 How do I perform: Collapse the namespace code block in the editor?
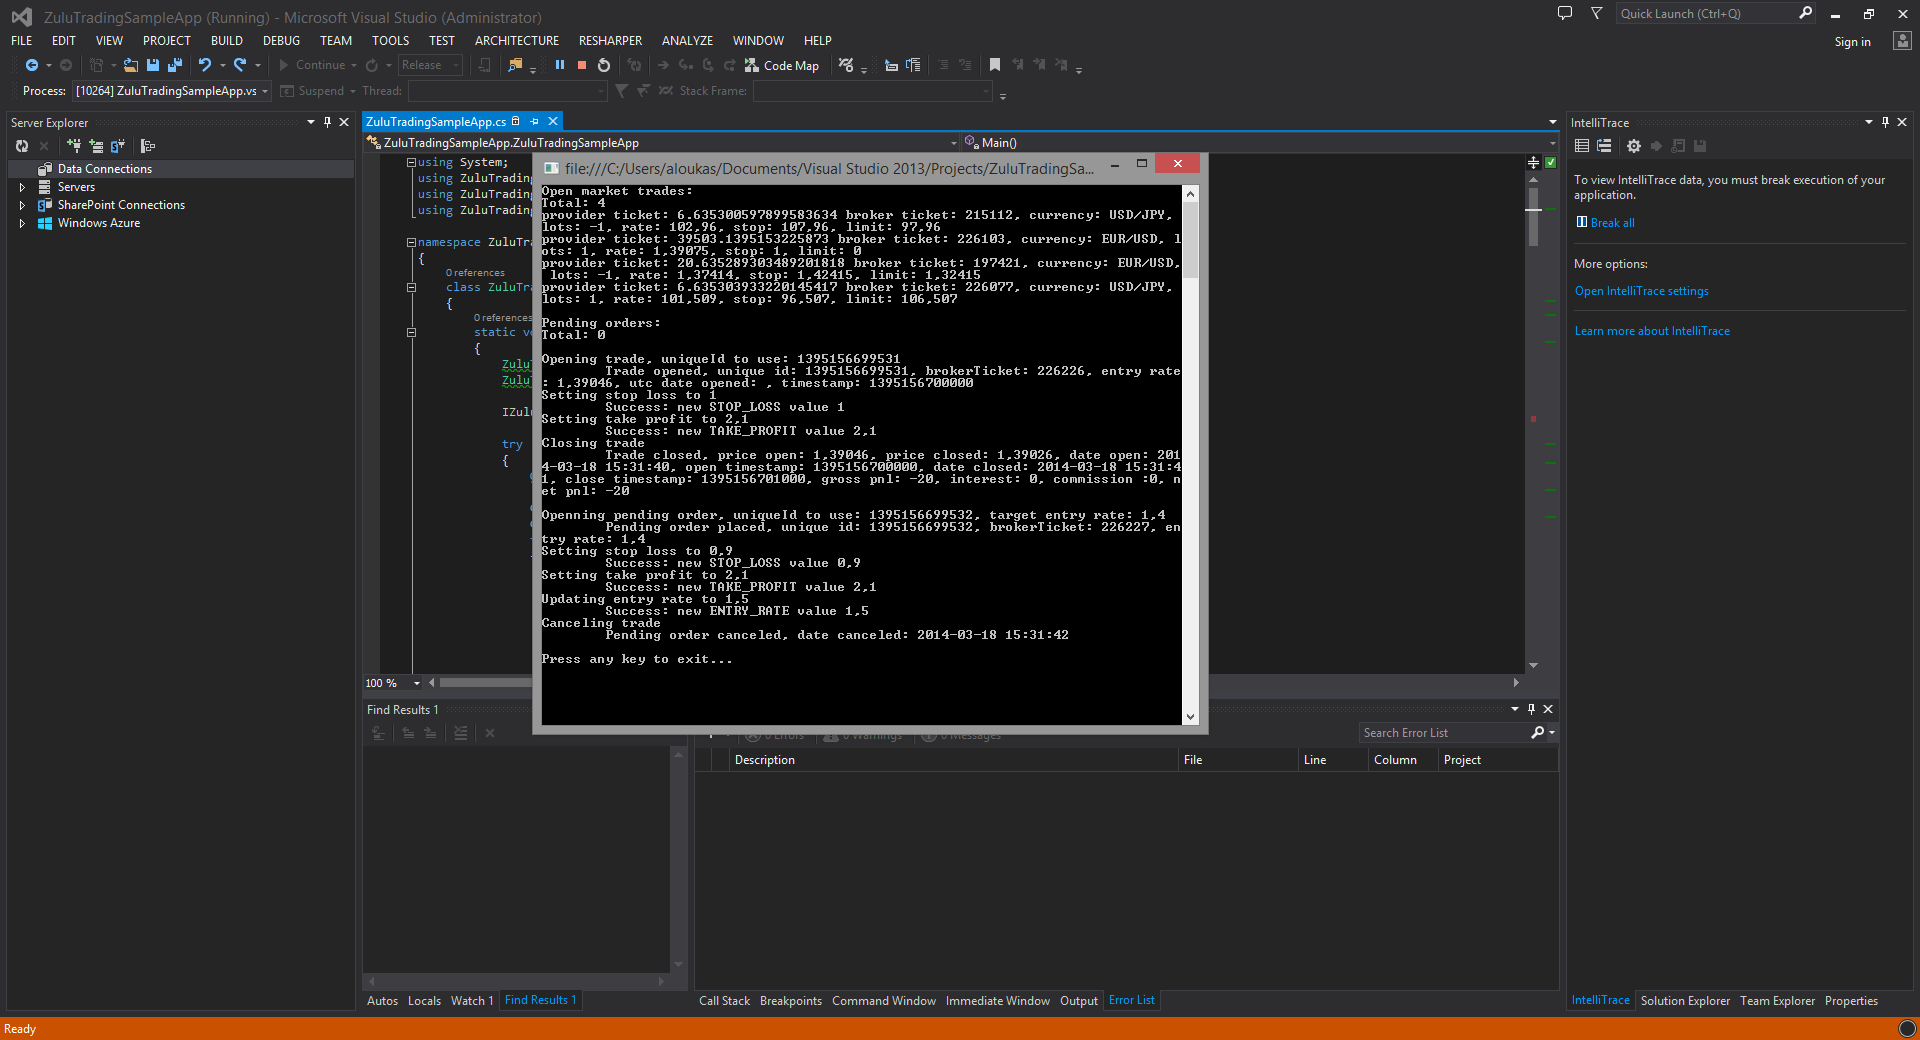click(x=411, y=242)
